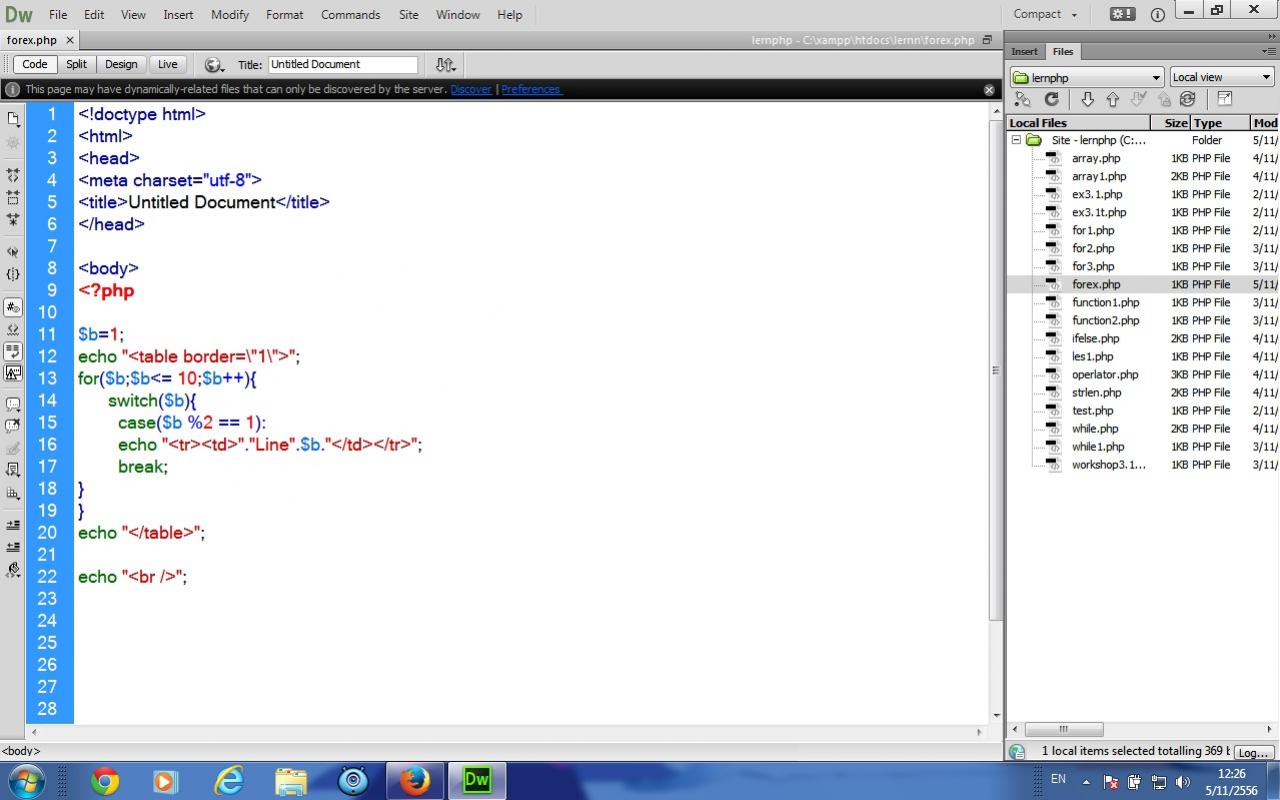The image size is (1280, 800).
Task: Toggle Syntax Error Alerts in Info Bar
Action: click(13, 373)
